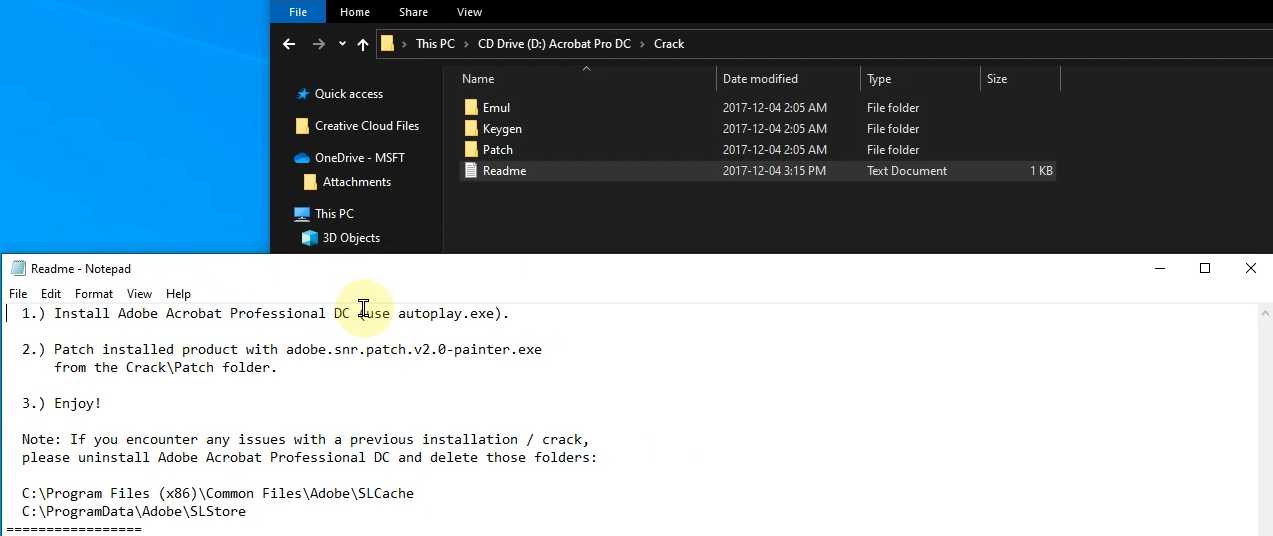Open 3D Objects in the sidebar
This screenshot has height=536, width=1273.
[350, 238]
